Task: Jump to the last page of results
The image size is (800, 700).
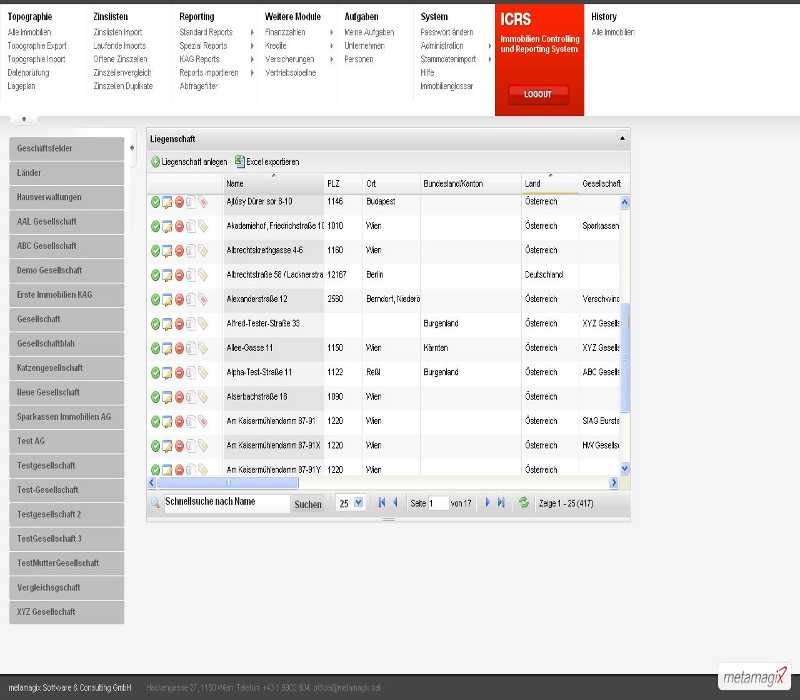Action: [501, 503]
